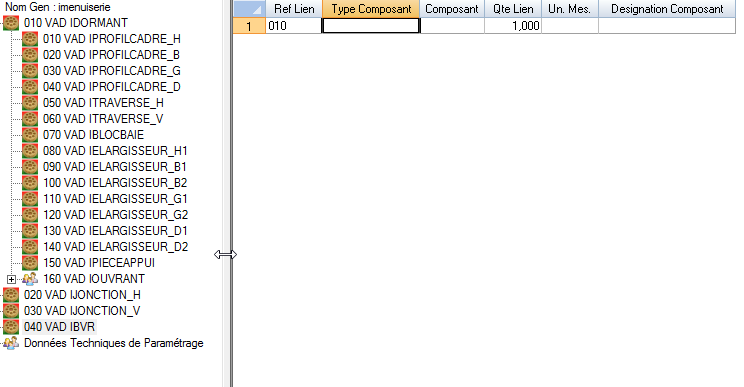This screenshot has width=744, height=387.
Task: Click the people icon of 160 VAD IOUVRANT
Action: pyautogui.click(x=30, y=279)
